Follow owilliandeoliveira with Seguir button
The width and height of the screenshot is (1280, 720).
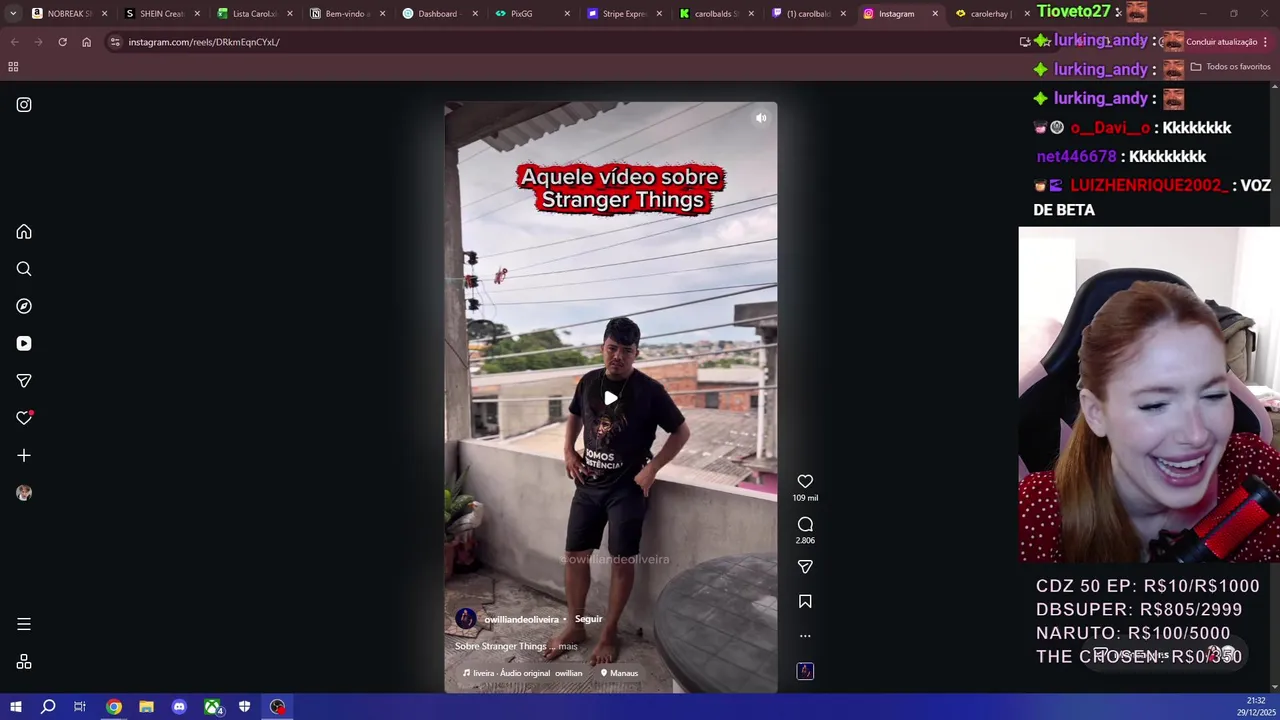[x=588, y=619]
